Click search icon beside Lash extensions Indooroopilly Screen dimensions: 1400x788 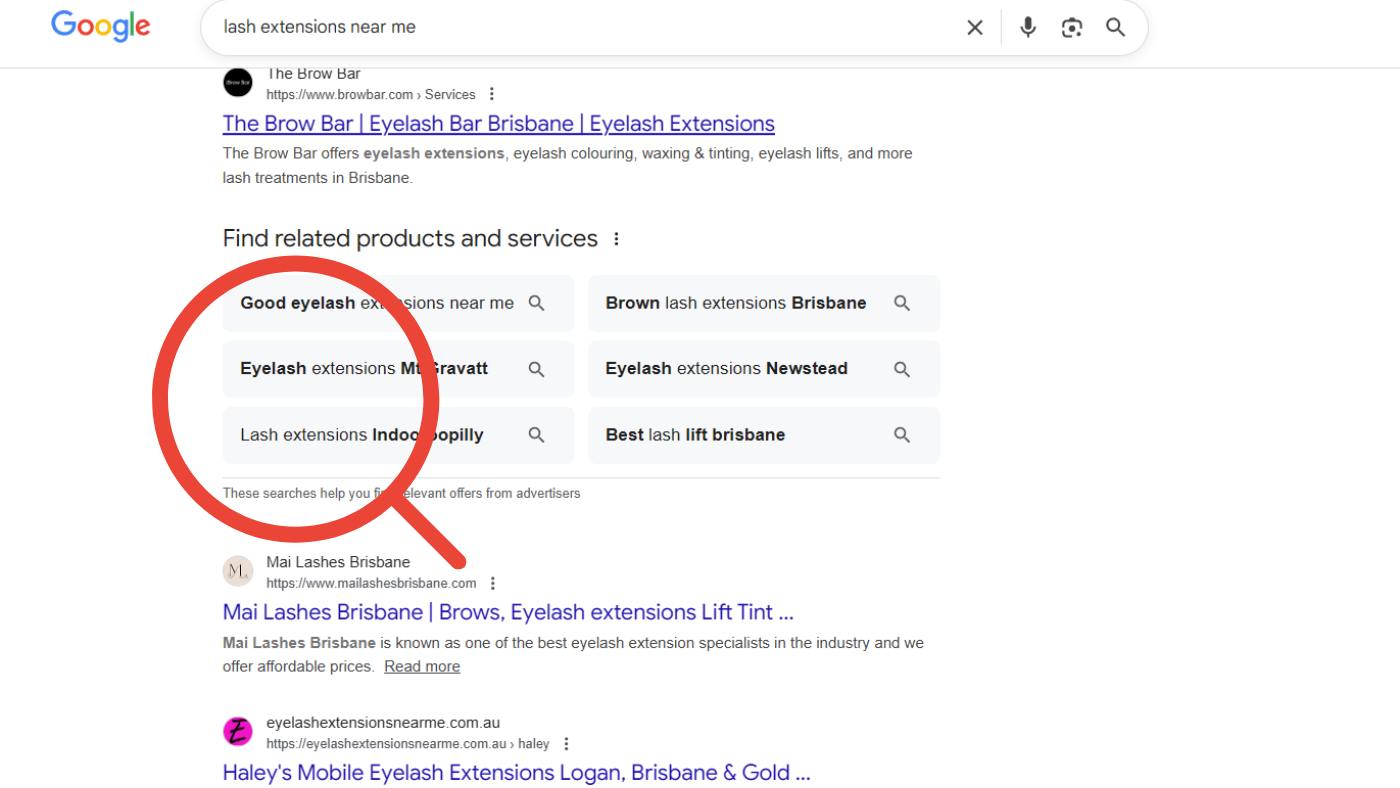click(536, 435)
